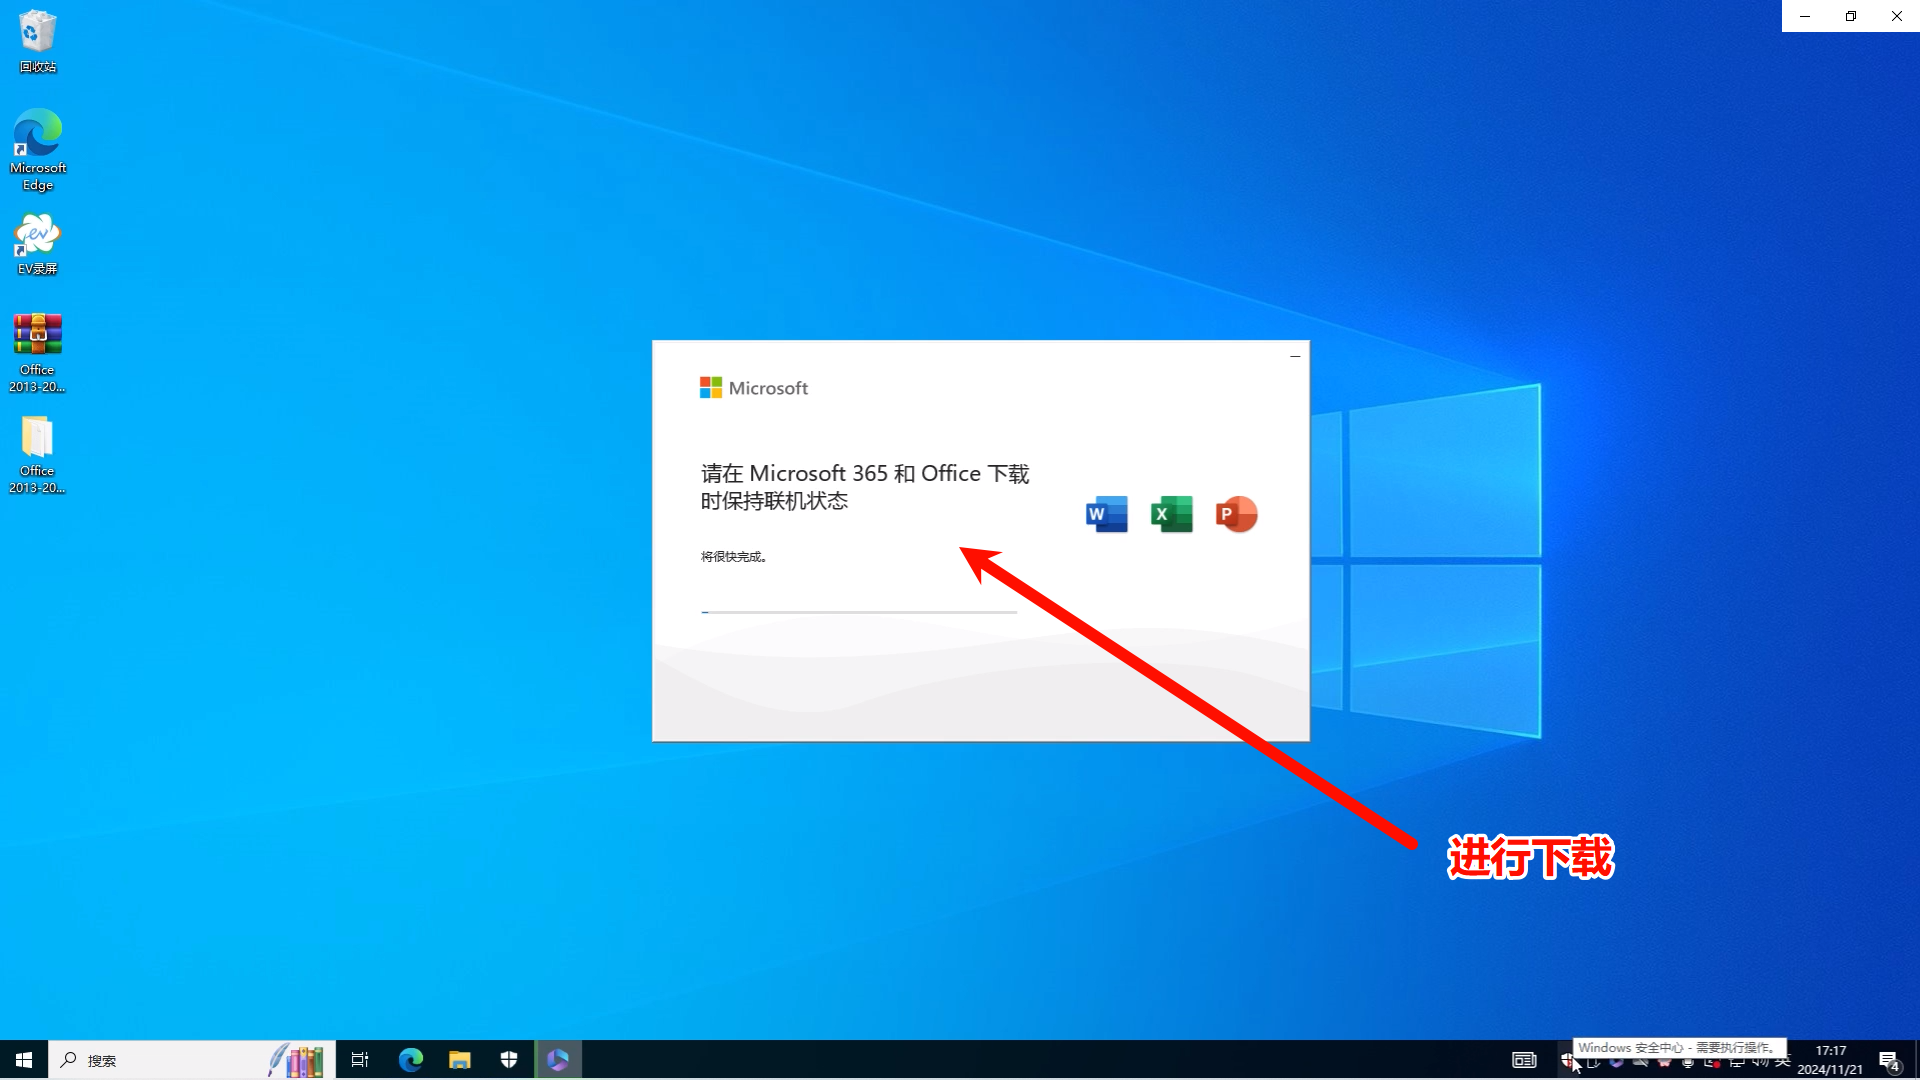Select the EV录屏 desktop shortcut
Screen dimensions: 1920x1080
(38, 244)
